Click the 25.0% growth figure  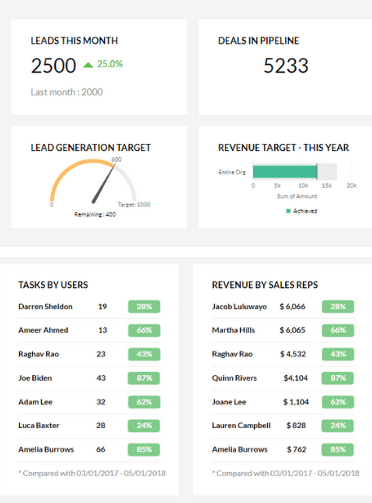pyautogui.click(x=110, y=64)
